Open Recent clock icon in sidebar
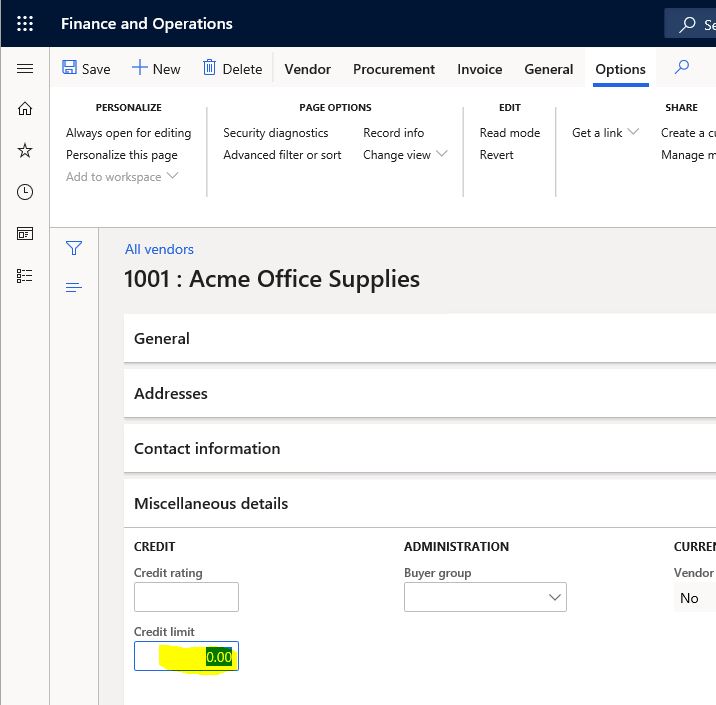 (x=25, y=192)
